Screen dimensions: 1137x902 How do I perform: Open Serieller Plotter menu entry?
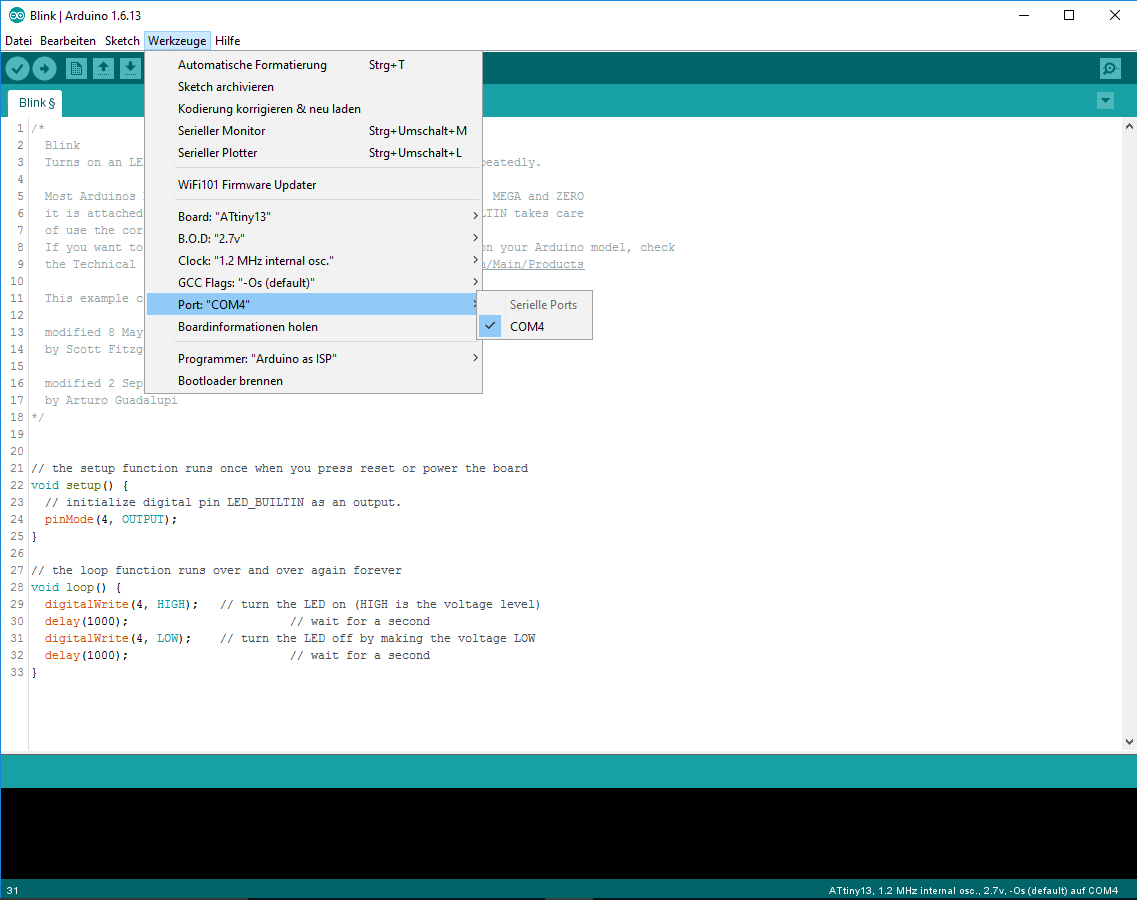314,153
